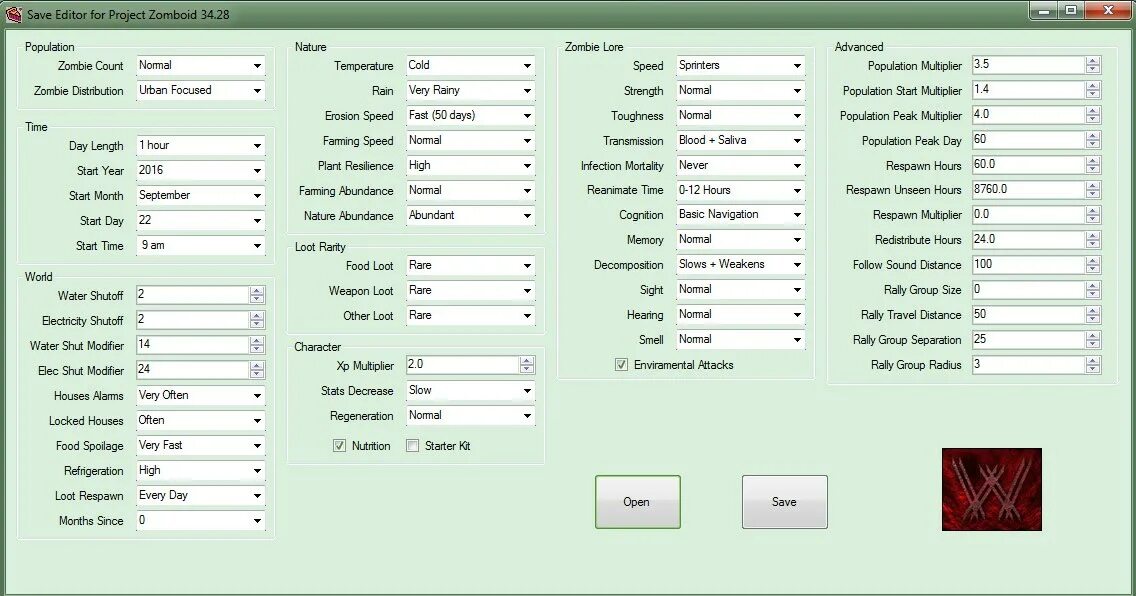Adjust the Elec Shut Modifier stepper
The image size is (1136, 596).
pyautogui.click(x=257, y=370)
